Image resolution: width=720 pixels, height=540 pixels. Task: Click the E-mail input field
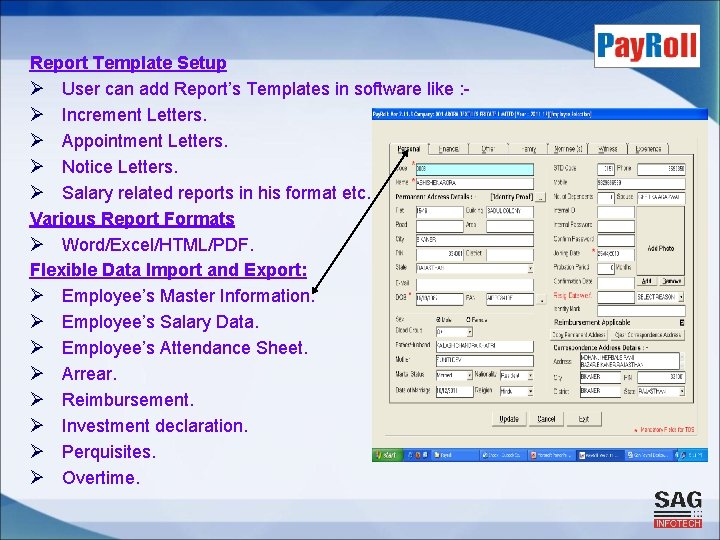coord(475,284)
